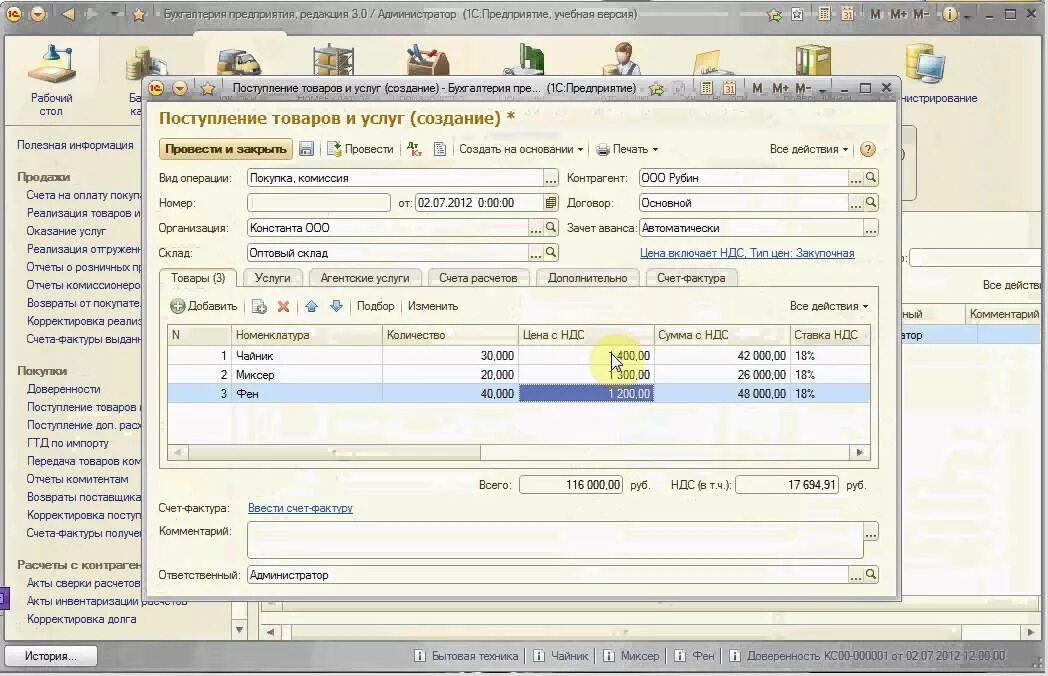This screenshot has width=1048, height=676.
Task: Open Создать на основании dropdown
Action: tap(521, 149)
